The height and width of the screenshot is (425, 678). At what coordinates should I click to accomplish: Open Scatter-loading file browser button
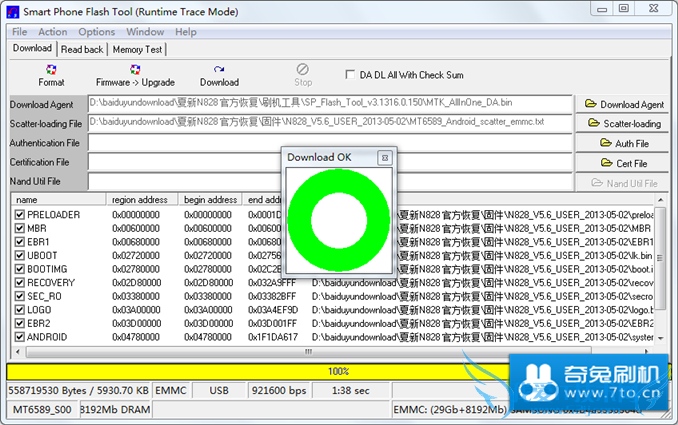[x=625, y=124]
